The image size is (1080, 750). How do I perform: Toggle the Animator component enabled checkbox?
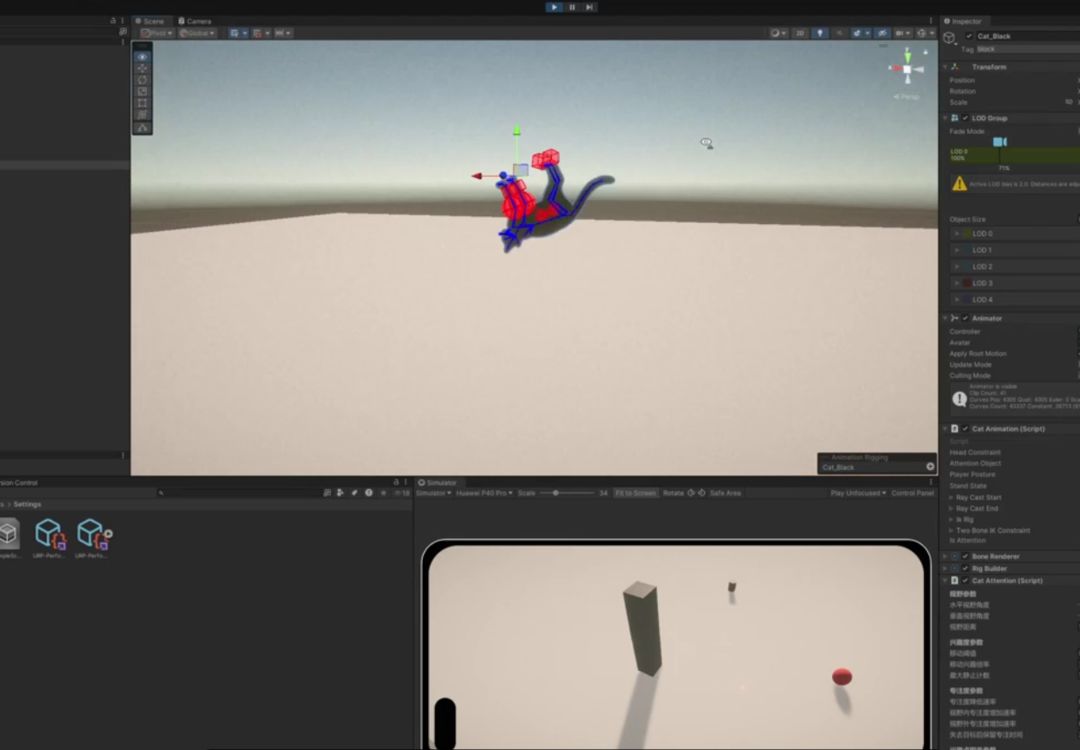(x=965, y=318)
